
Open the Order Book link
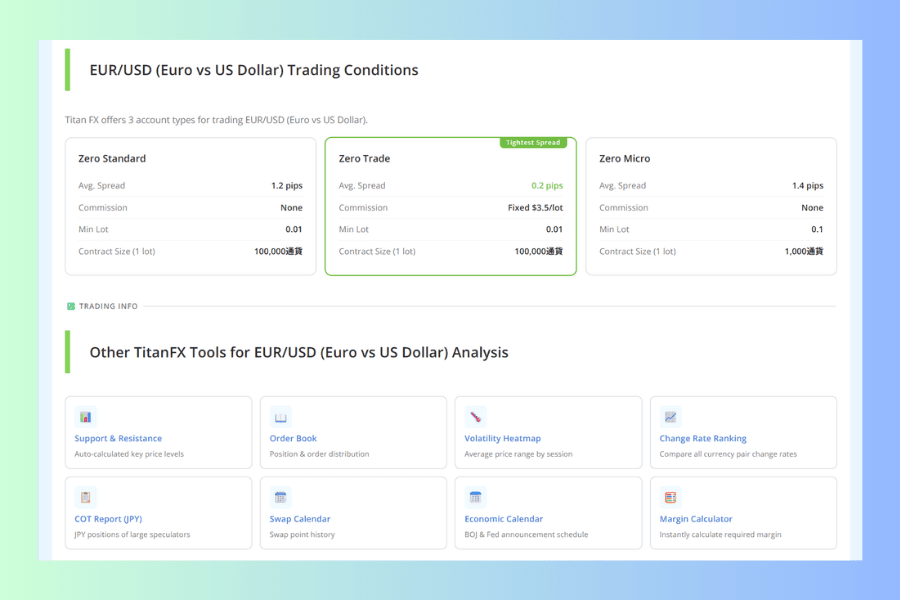pyautogui.click(x=293, y=438)
